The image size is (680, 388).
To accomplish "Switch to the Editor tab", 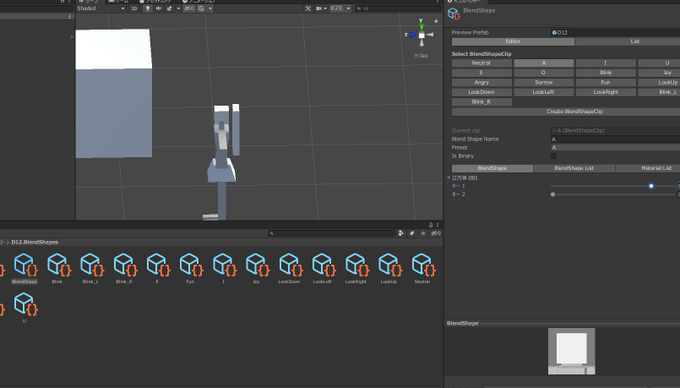I will pyautogui.click(x=513, y=42).
